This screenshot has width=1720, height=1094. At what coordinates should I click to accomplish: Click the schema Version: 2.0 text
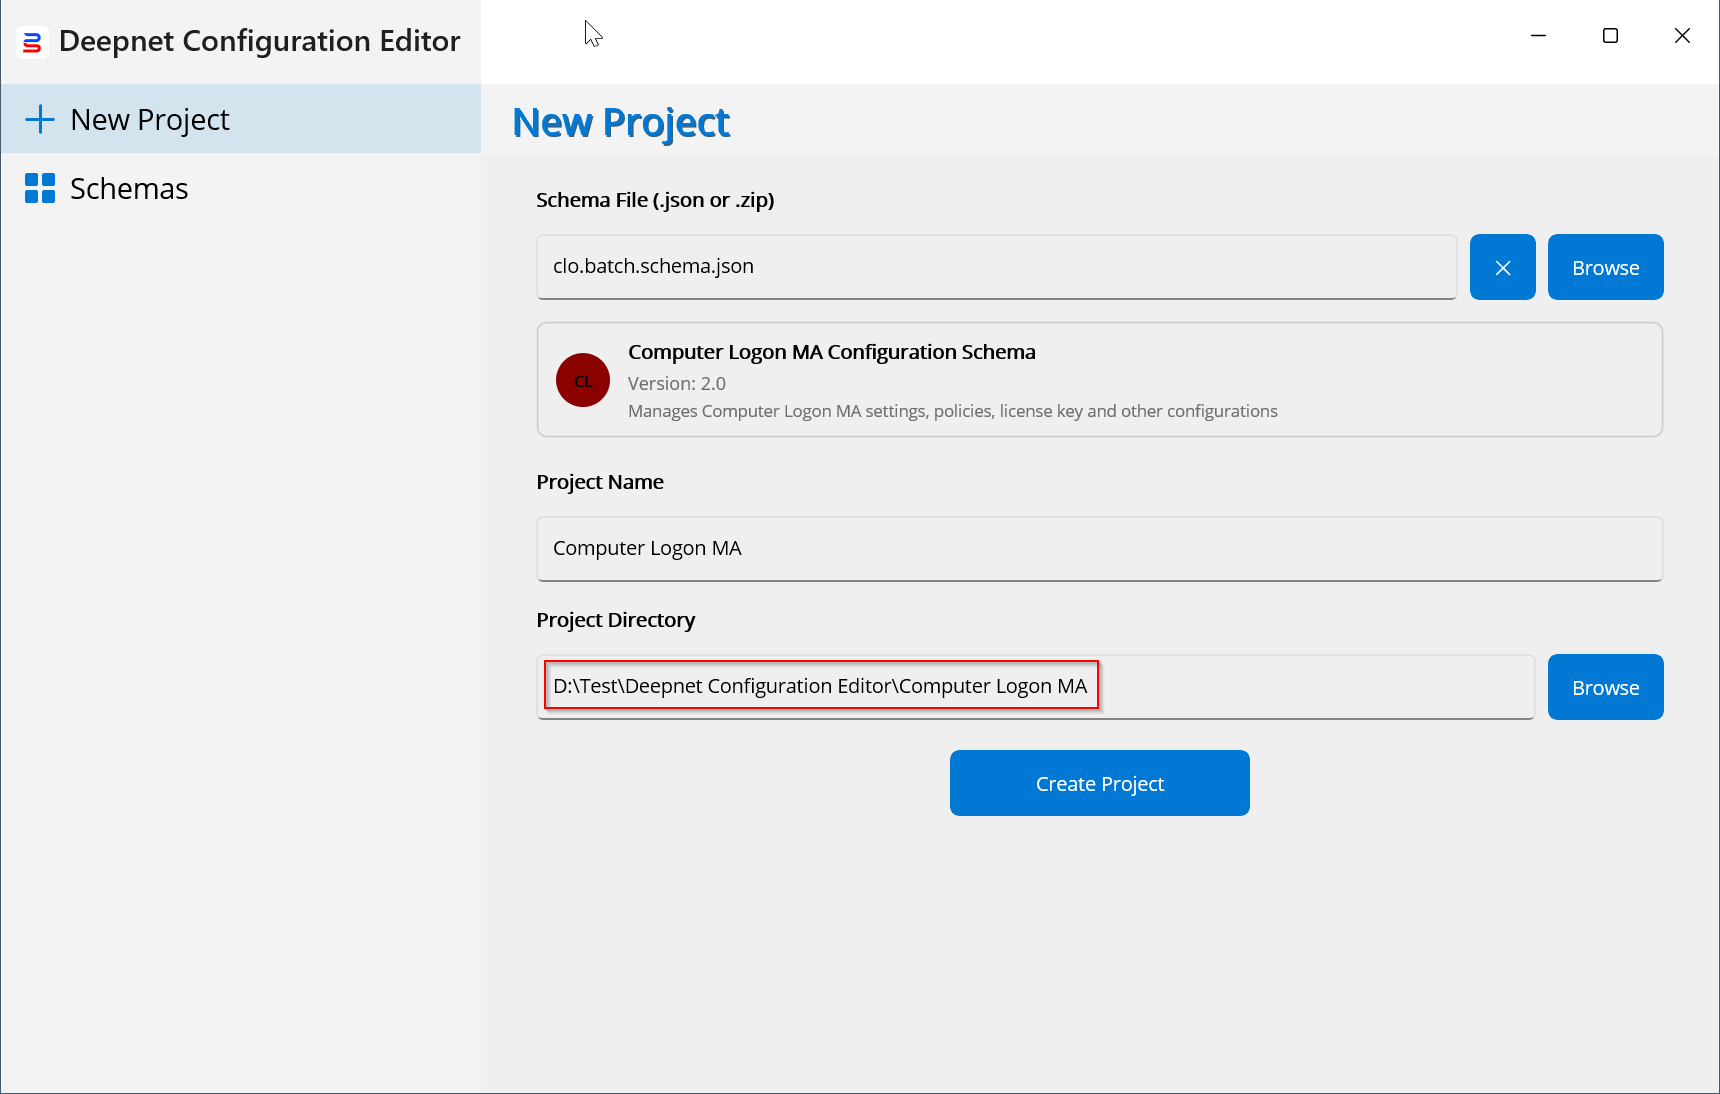pyautogui.click(x=677, y=383)
